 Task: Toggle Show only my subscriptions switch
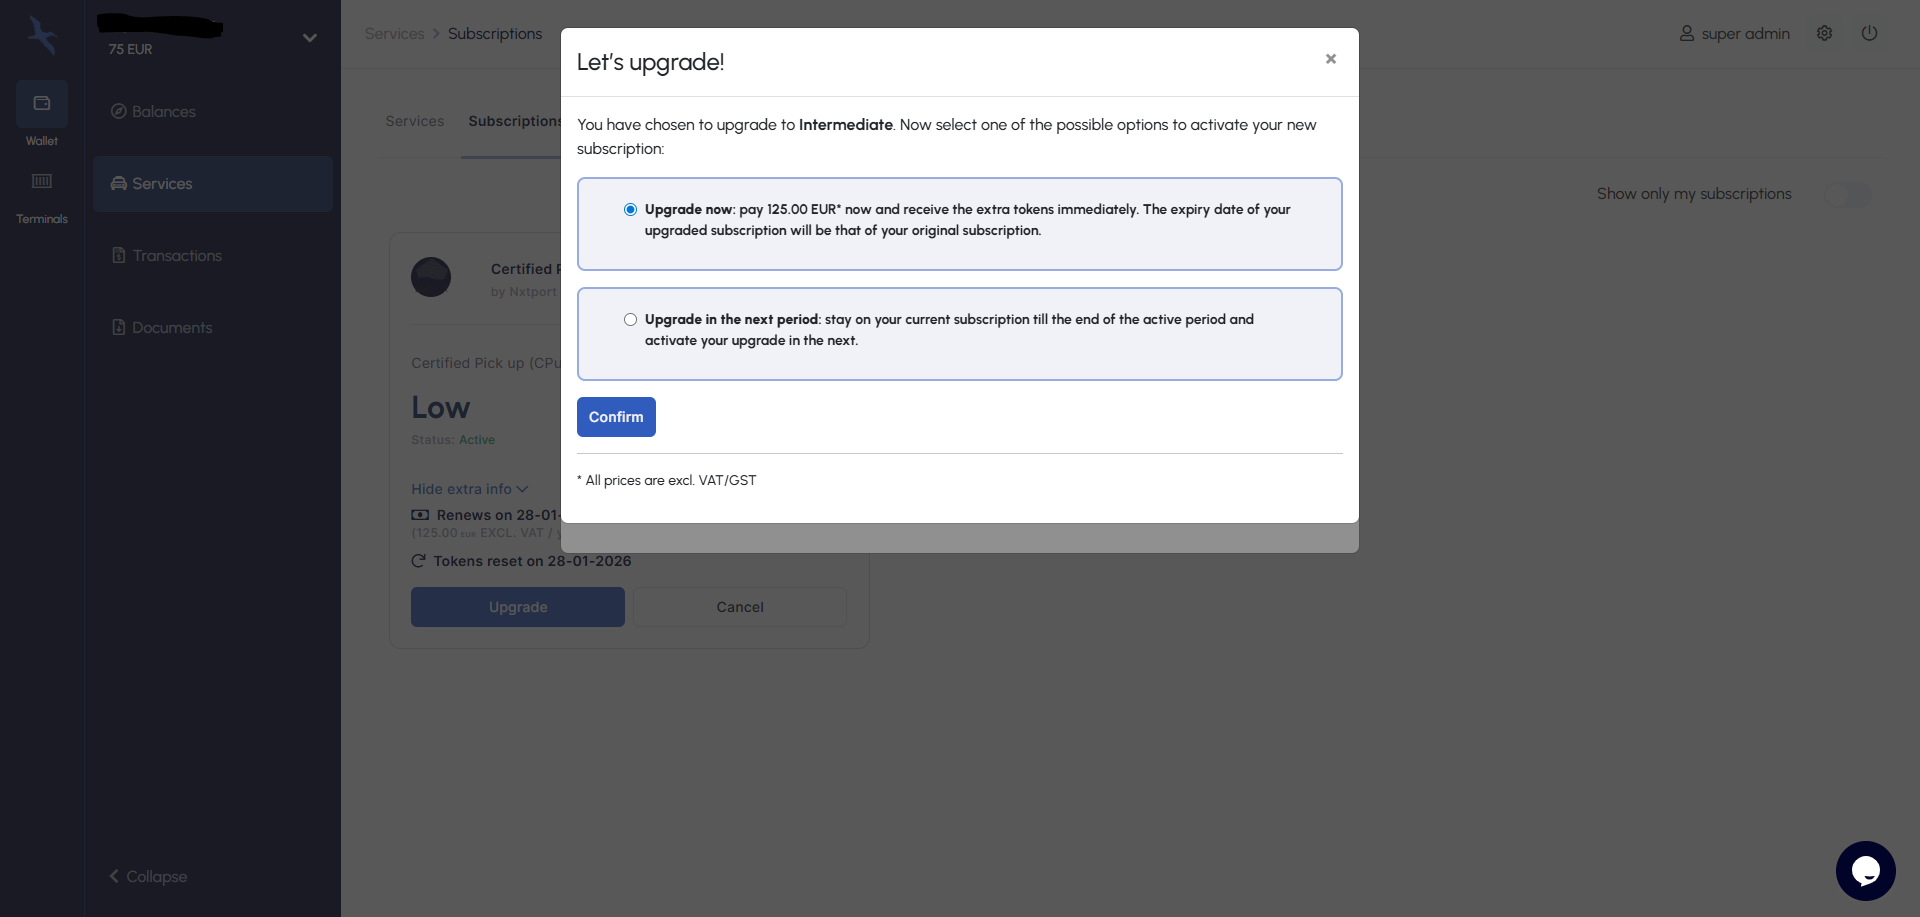(x=1847, y=195)
